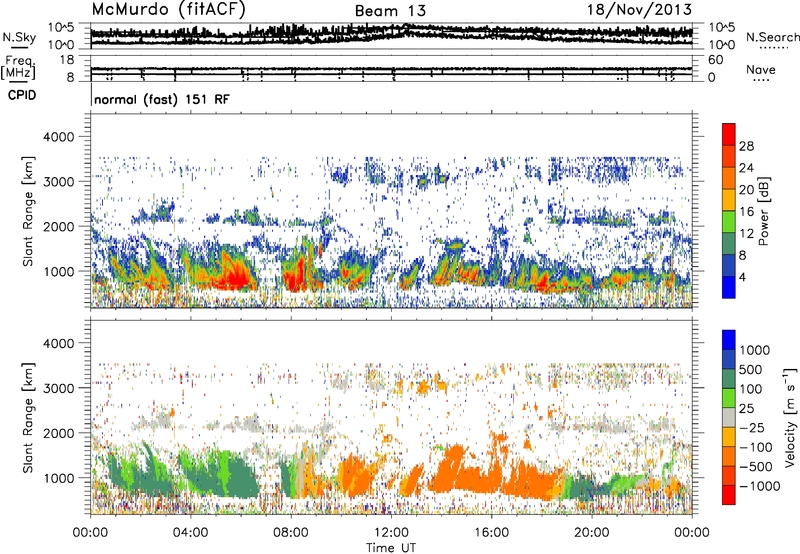Select the 16:00 time tick label
This screenshot has width=800, height=554.
pos(491,533)
